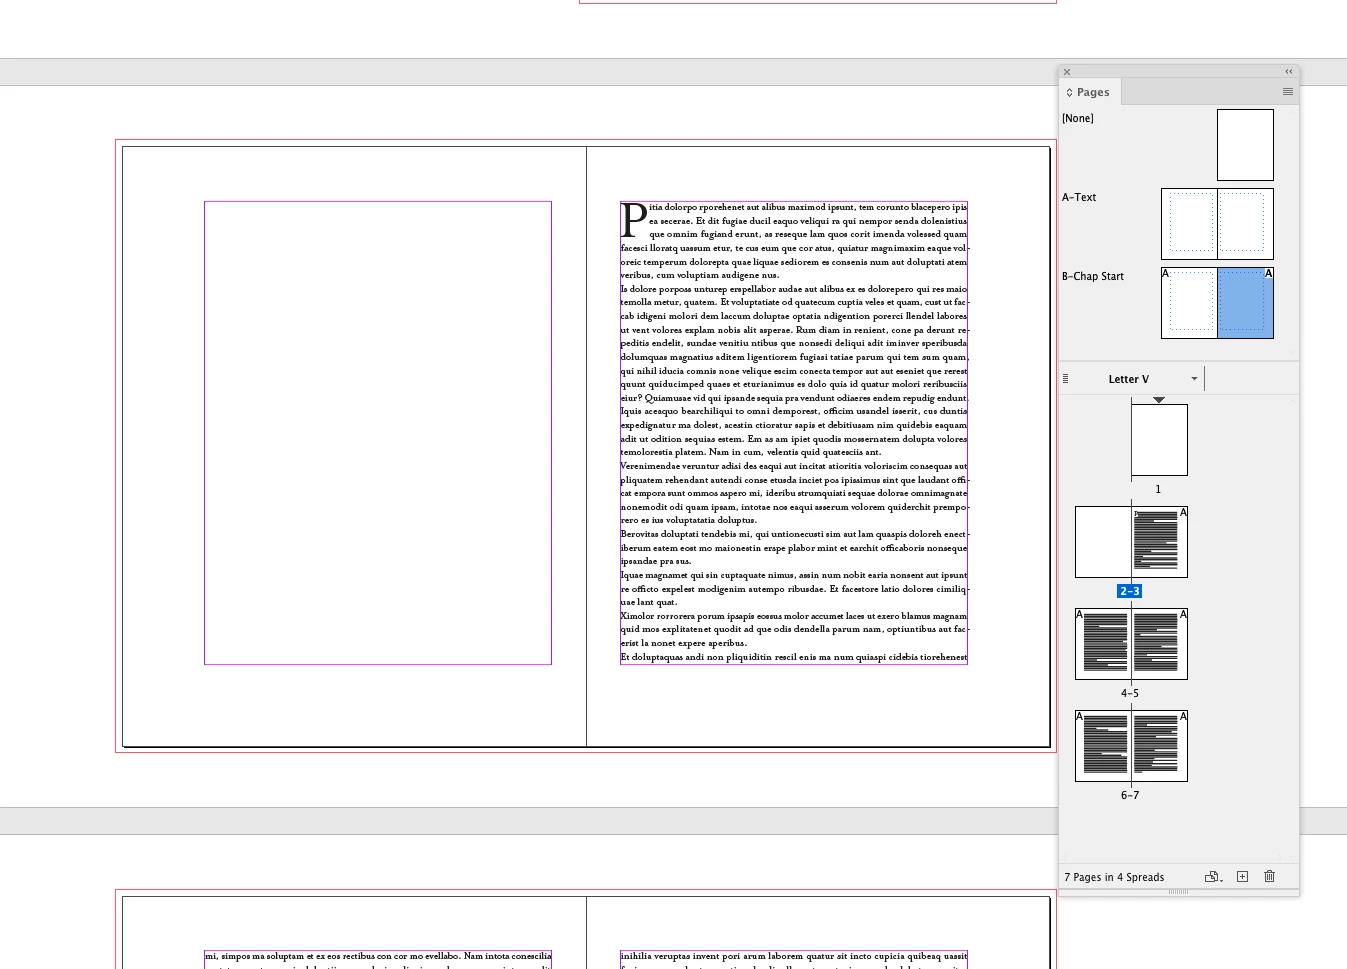Click the Pages tab collapse chevrons
Image resolution: width=1347 pixels, height=969 pixels.
coord(1069,92)
